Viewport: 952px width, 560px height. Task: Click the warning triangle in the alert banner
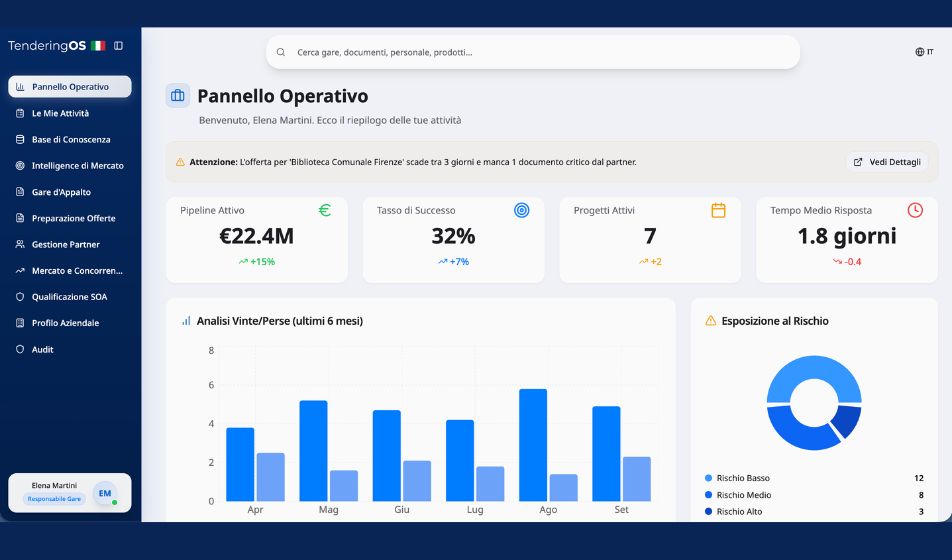tap(180, 162)
